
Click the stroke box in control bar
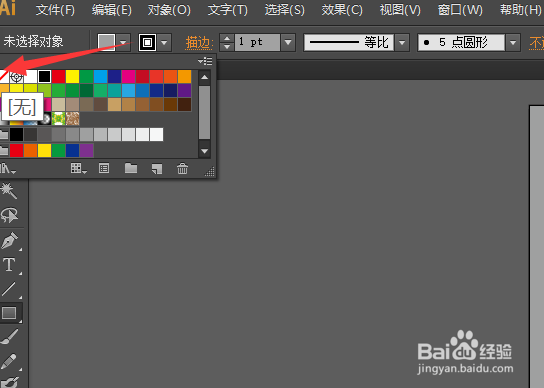click(x=147, y=42)
